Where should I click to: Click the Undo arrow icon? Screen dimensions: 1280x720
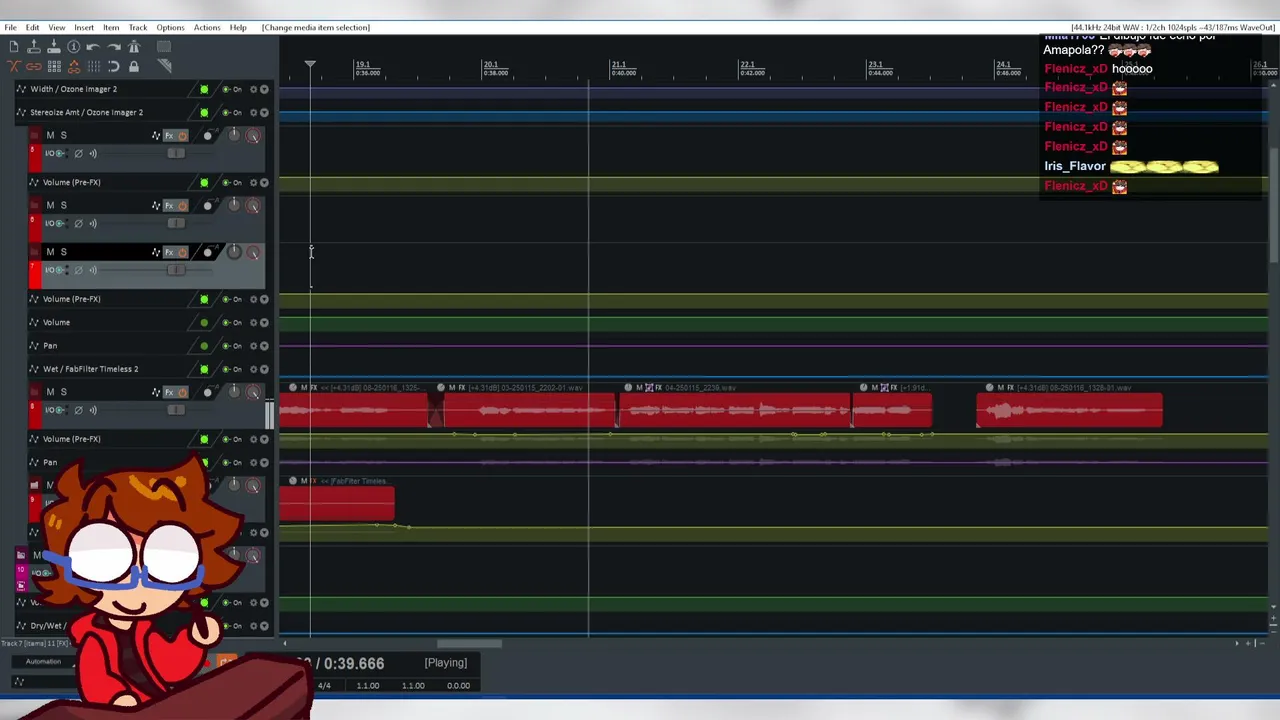(x=93, y=47)
